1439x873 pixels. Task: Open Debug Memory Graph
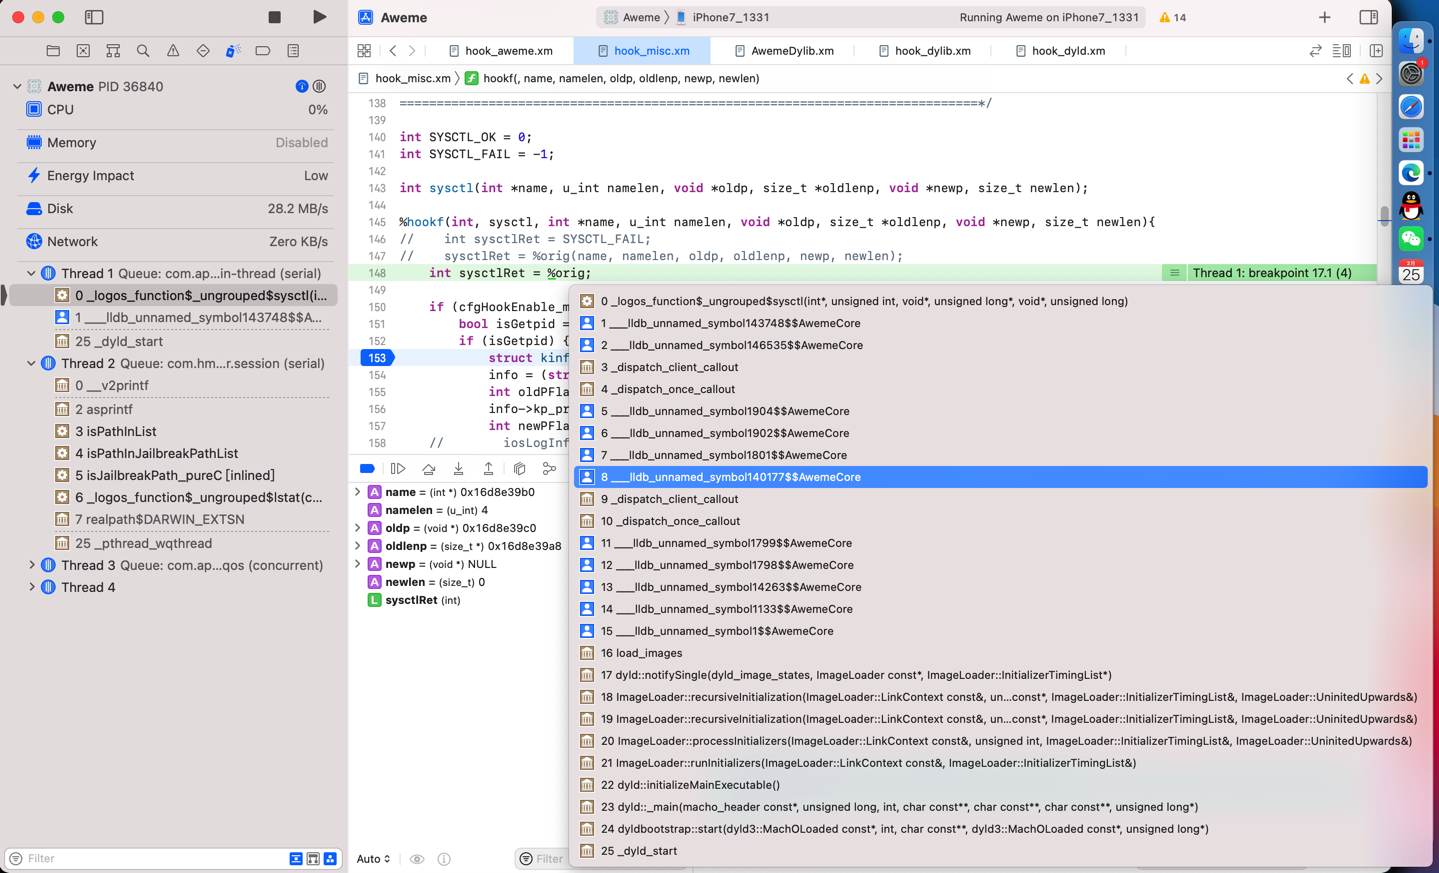coord(549,469)
